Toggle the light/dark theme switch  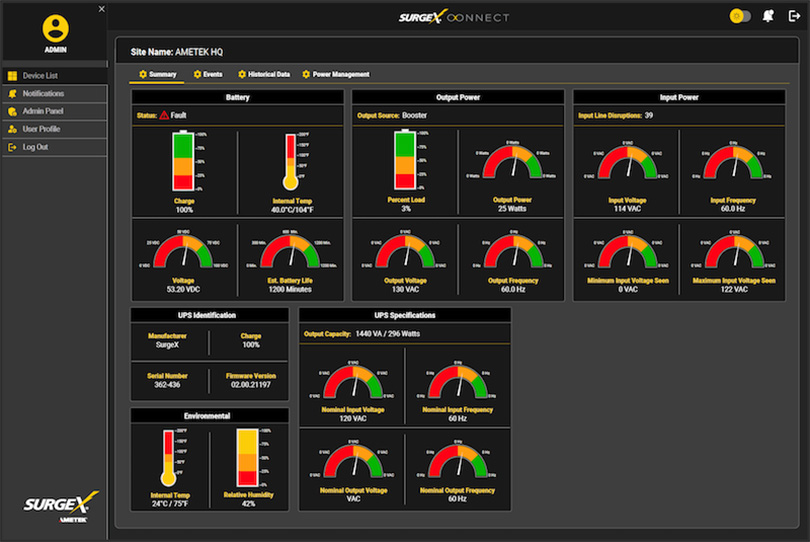(740, 16)
